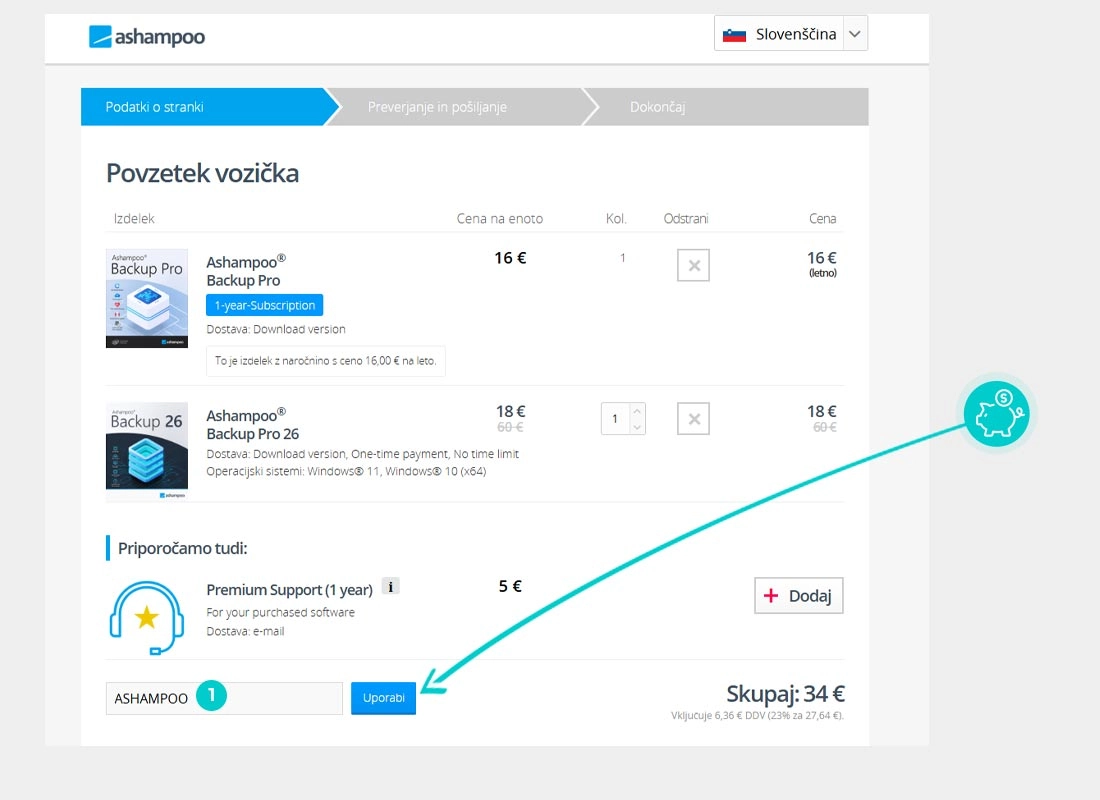Click the Backup Pro product box image
The image size is (1100, 800).
tap(147, 298)
